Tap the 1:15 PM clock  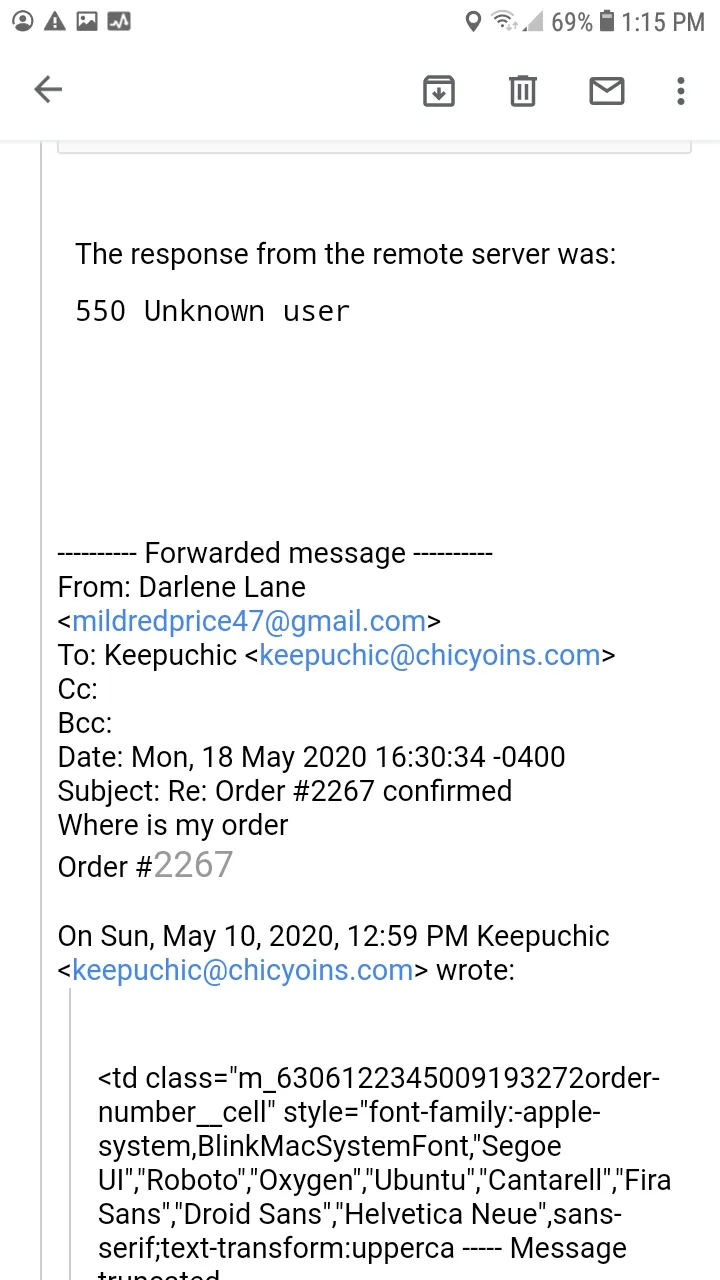(x=663, y=21)
